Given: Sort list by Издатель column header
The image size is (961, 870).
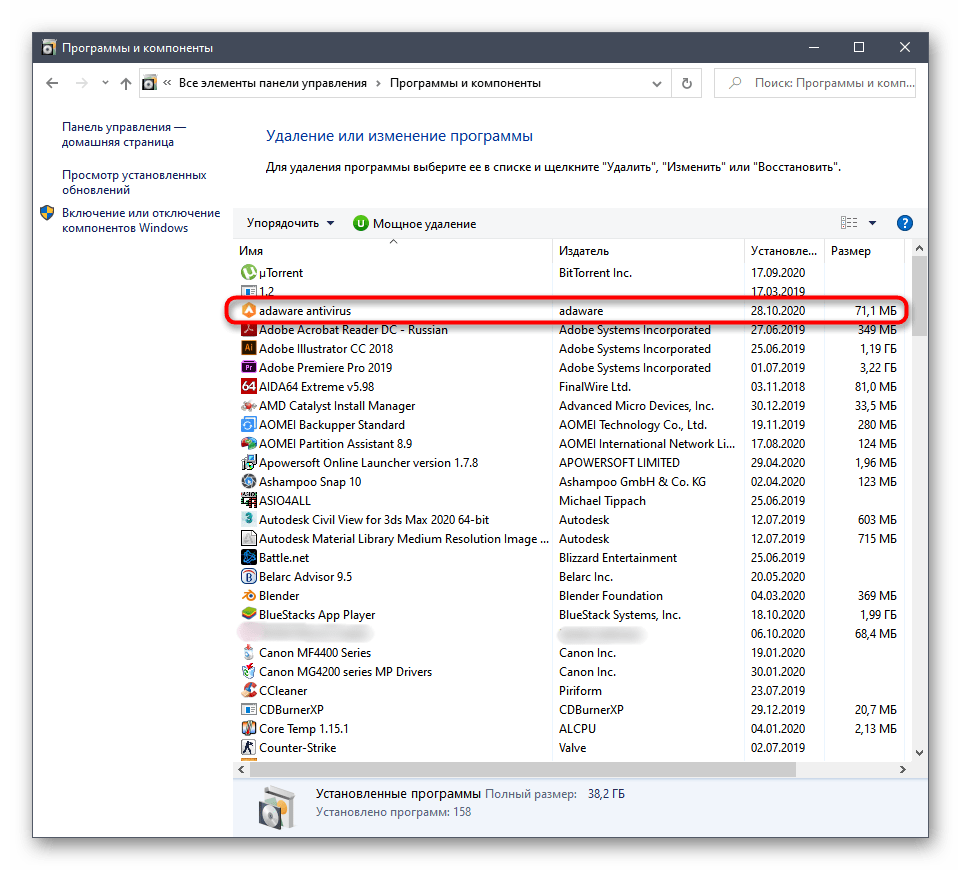Looking at the screenshot, I should click(x=648, y=251).
